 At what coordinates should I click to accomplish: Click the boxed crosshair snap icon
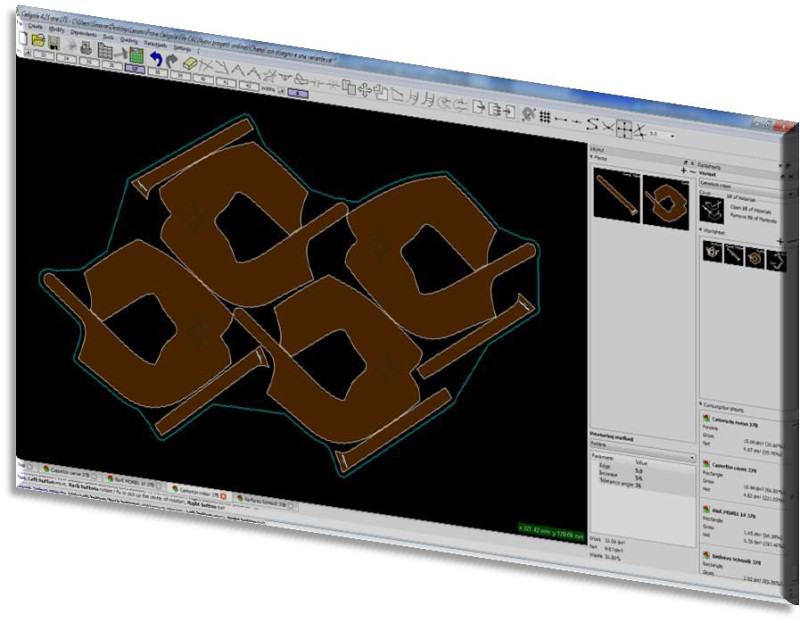pos(623,128)
